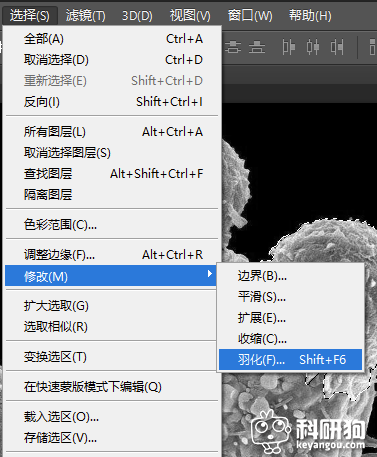This screenshot has width=377, height=457.
Task: Select 收缩(C)... in the submenu
Action: (x=290, y=339)
